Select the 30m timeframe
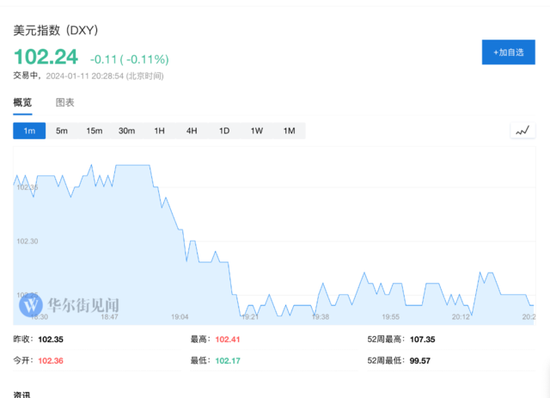The width and height of the screenshot is (550, 398). (x=127, y=131)
